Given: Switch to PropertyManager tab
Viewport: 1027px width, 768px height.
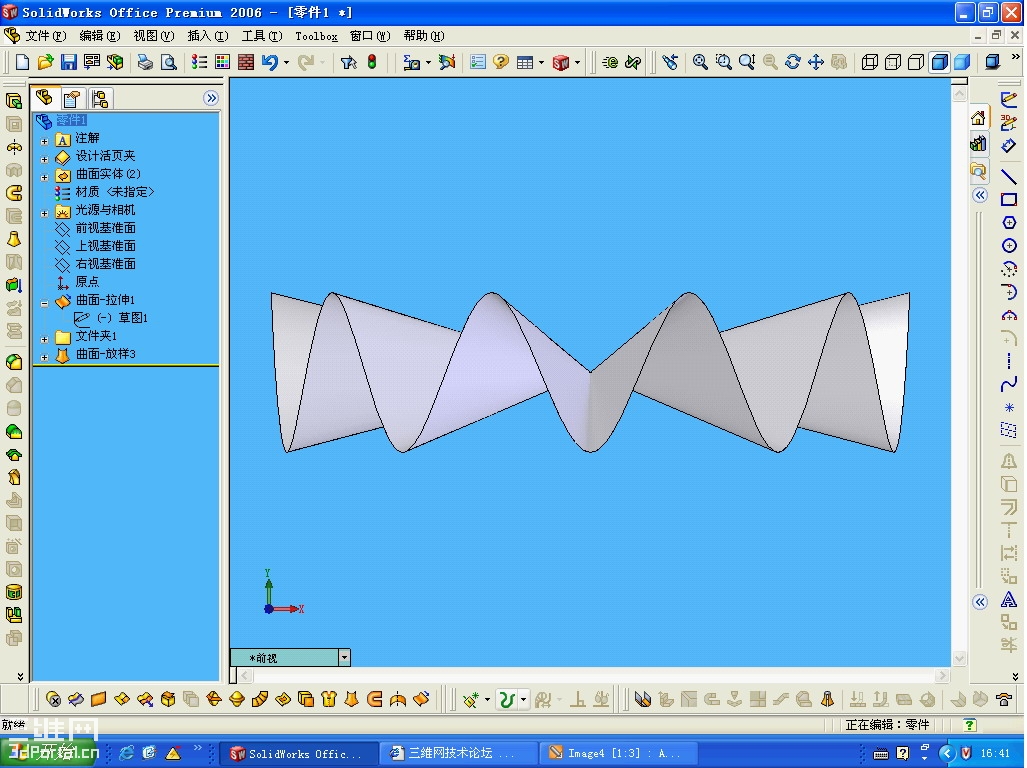Looking at the screenshot, I should (71, 99).
